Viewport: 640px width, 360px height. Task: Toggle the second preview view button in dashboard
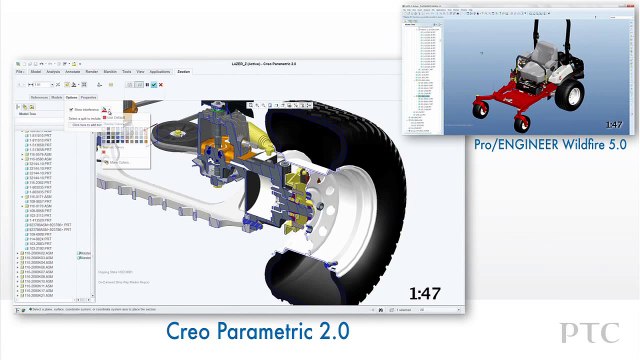tap(139, 84)
